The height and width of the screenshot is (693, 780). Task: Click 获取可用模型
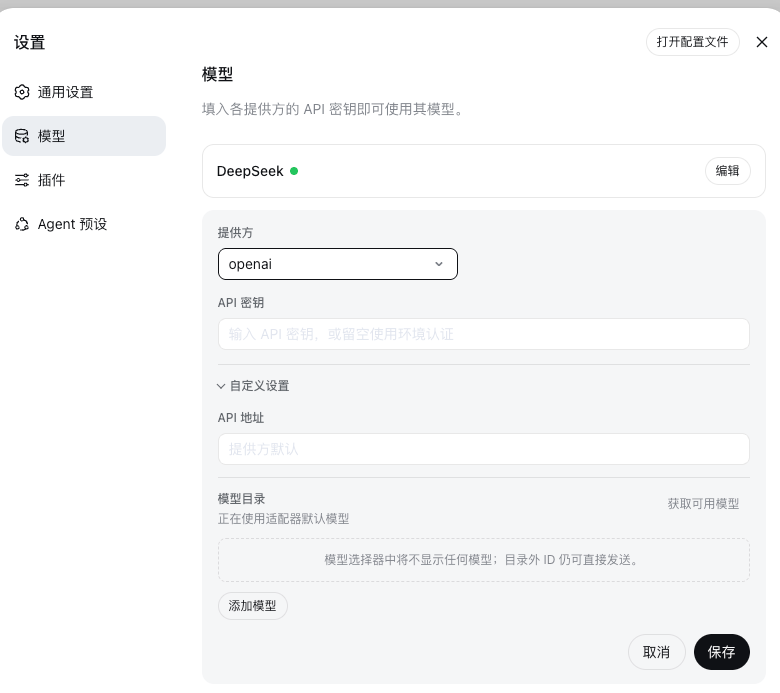point(703,504)
